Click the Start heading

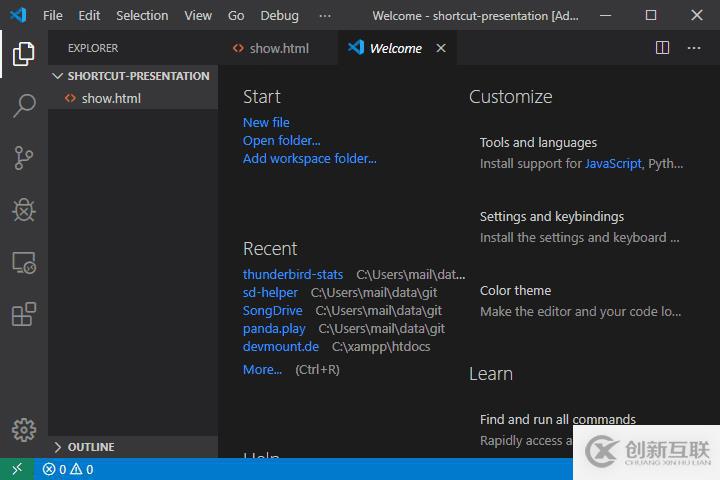coord(262,97)
